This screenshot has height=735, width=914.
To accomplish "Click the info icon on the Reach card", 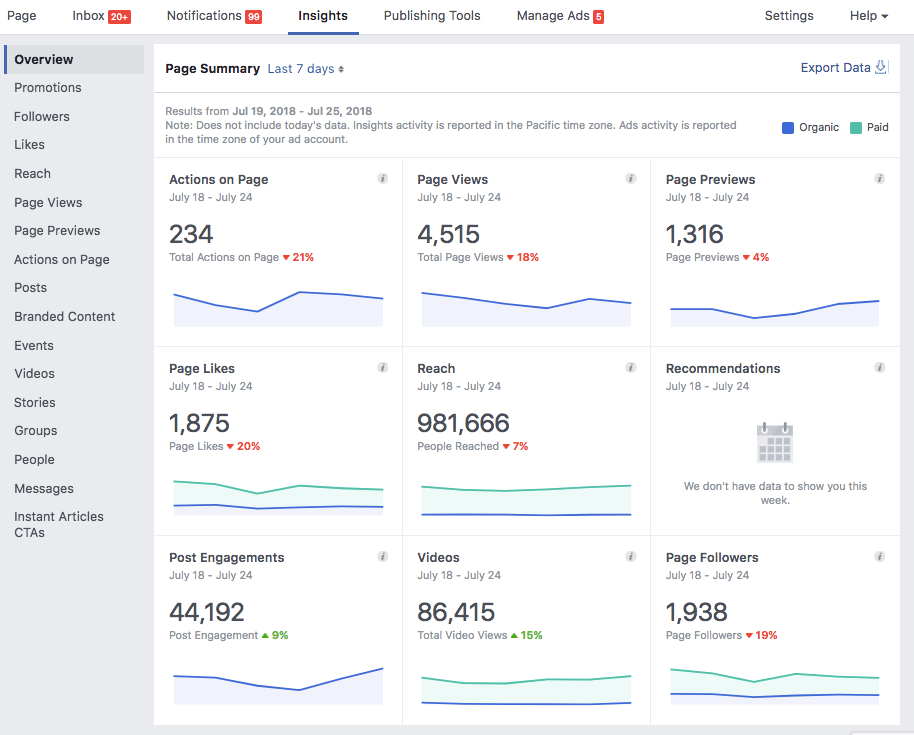I will (x=631, y=367).
